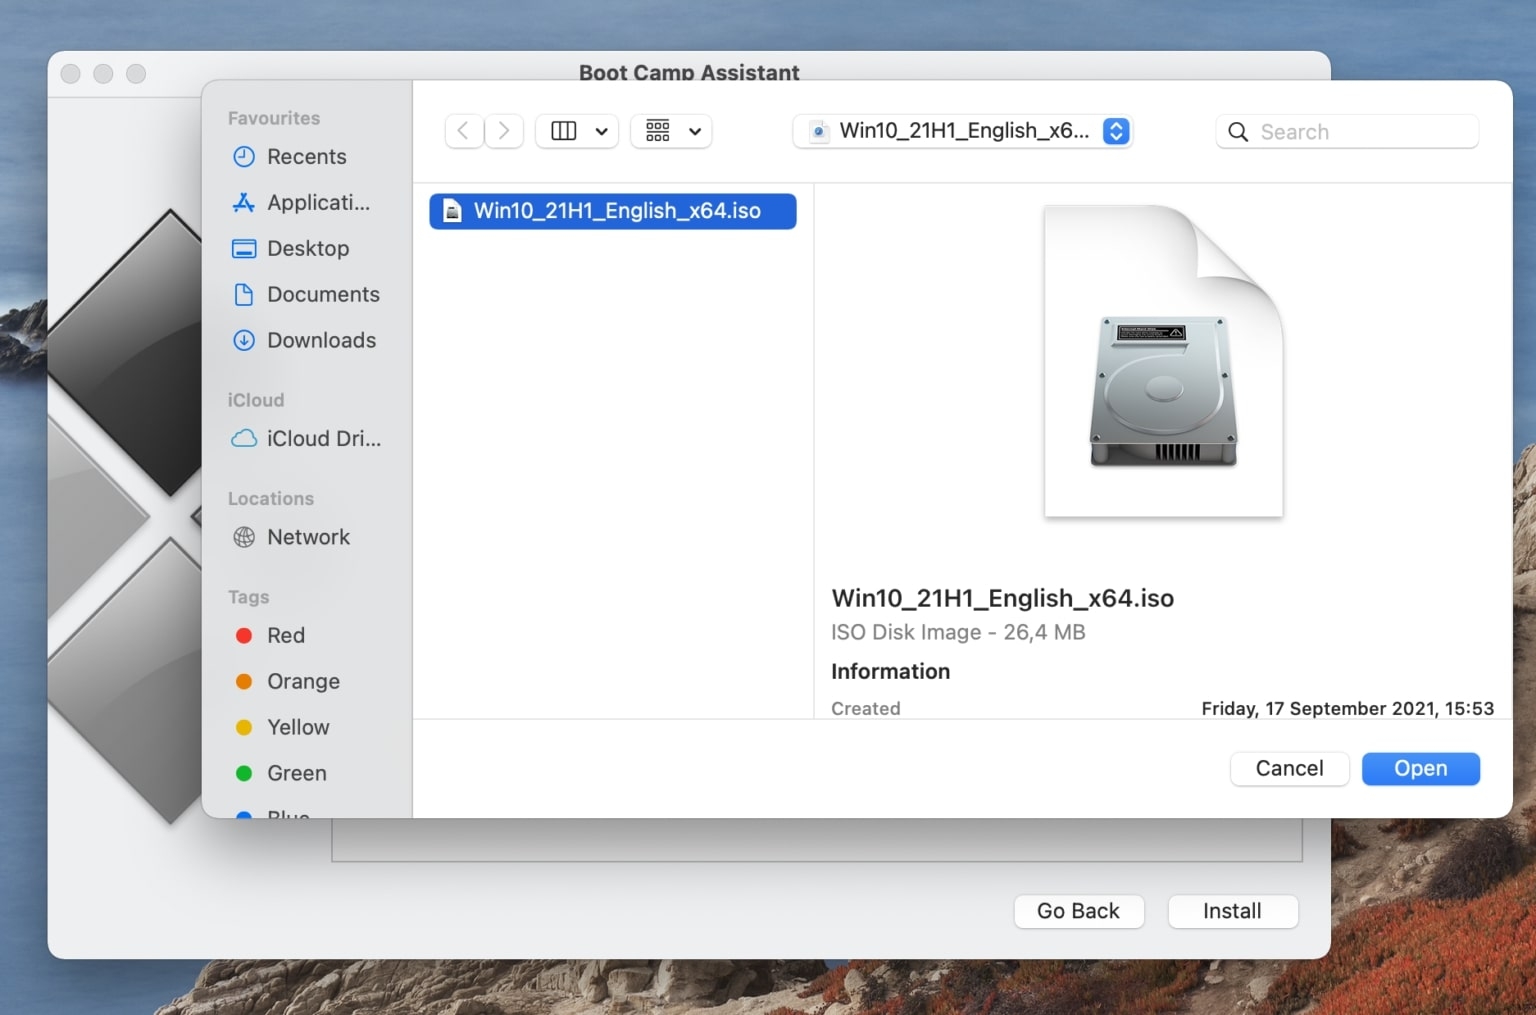1536x1015 pixels.
Task: Click the Applications icon in sidebar
Action: pyautogui.click(x=244, y=203)
